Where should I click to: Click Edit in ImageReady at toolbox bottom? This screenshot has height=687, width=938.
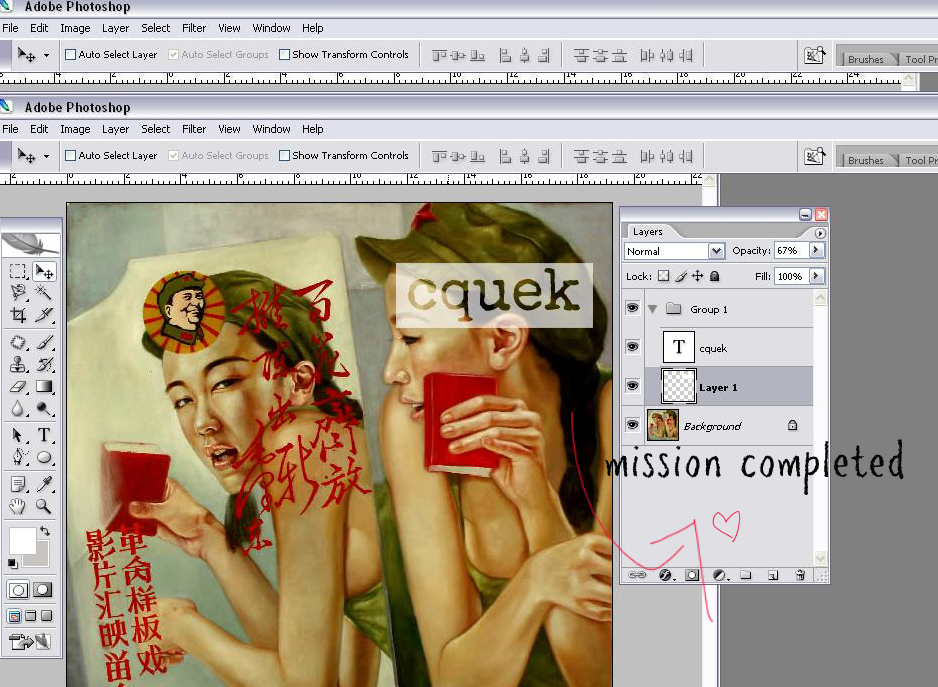pyautogui.click(x=28, y=642)
